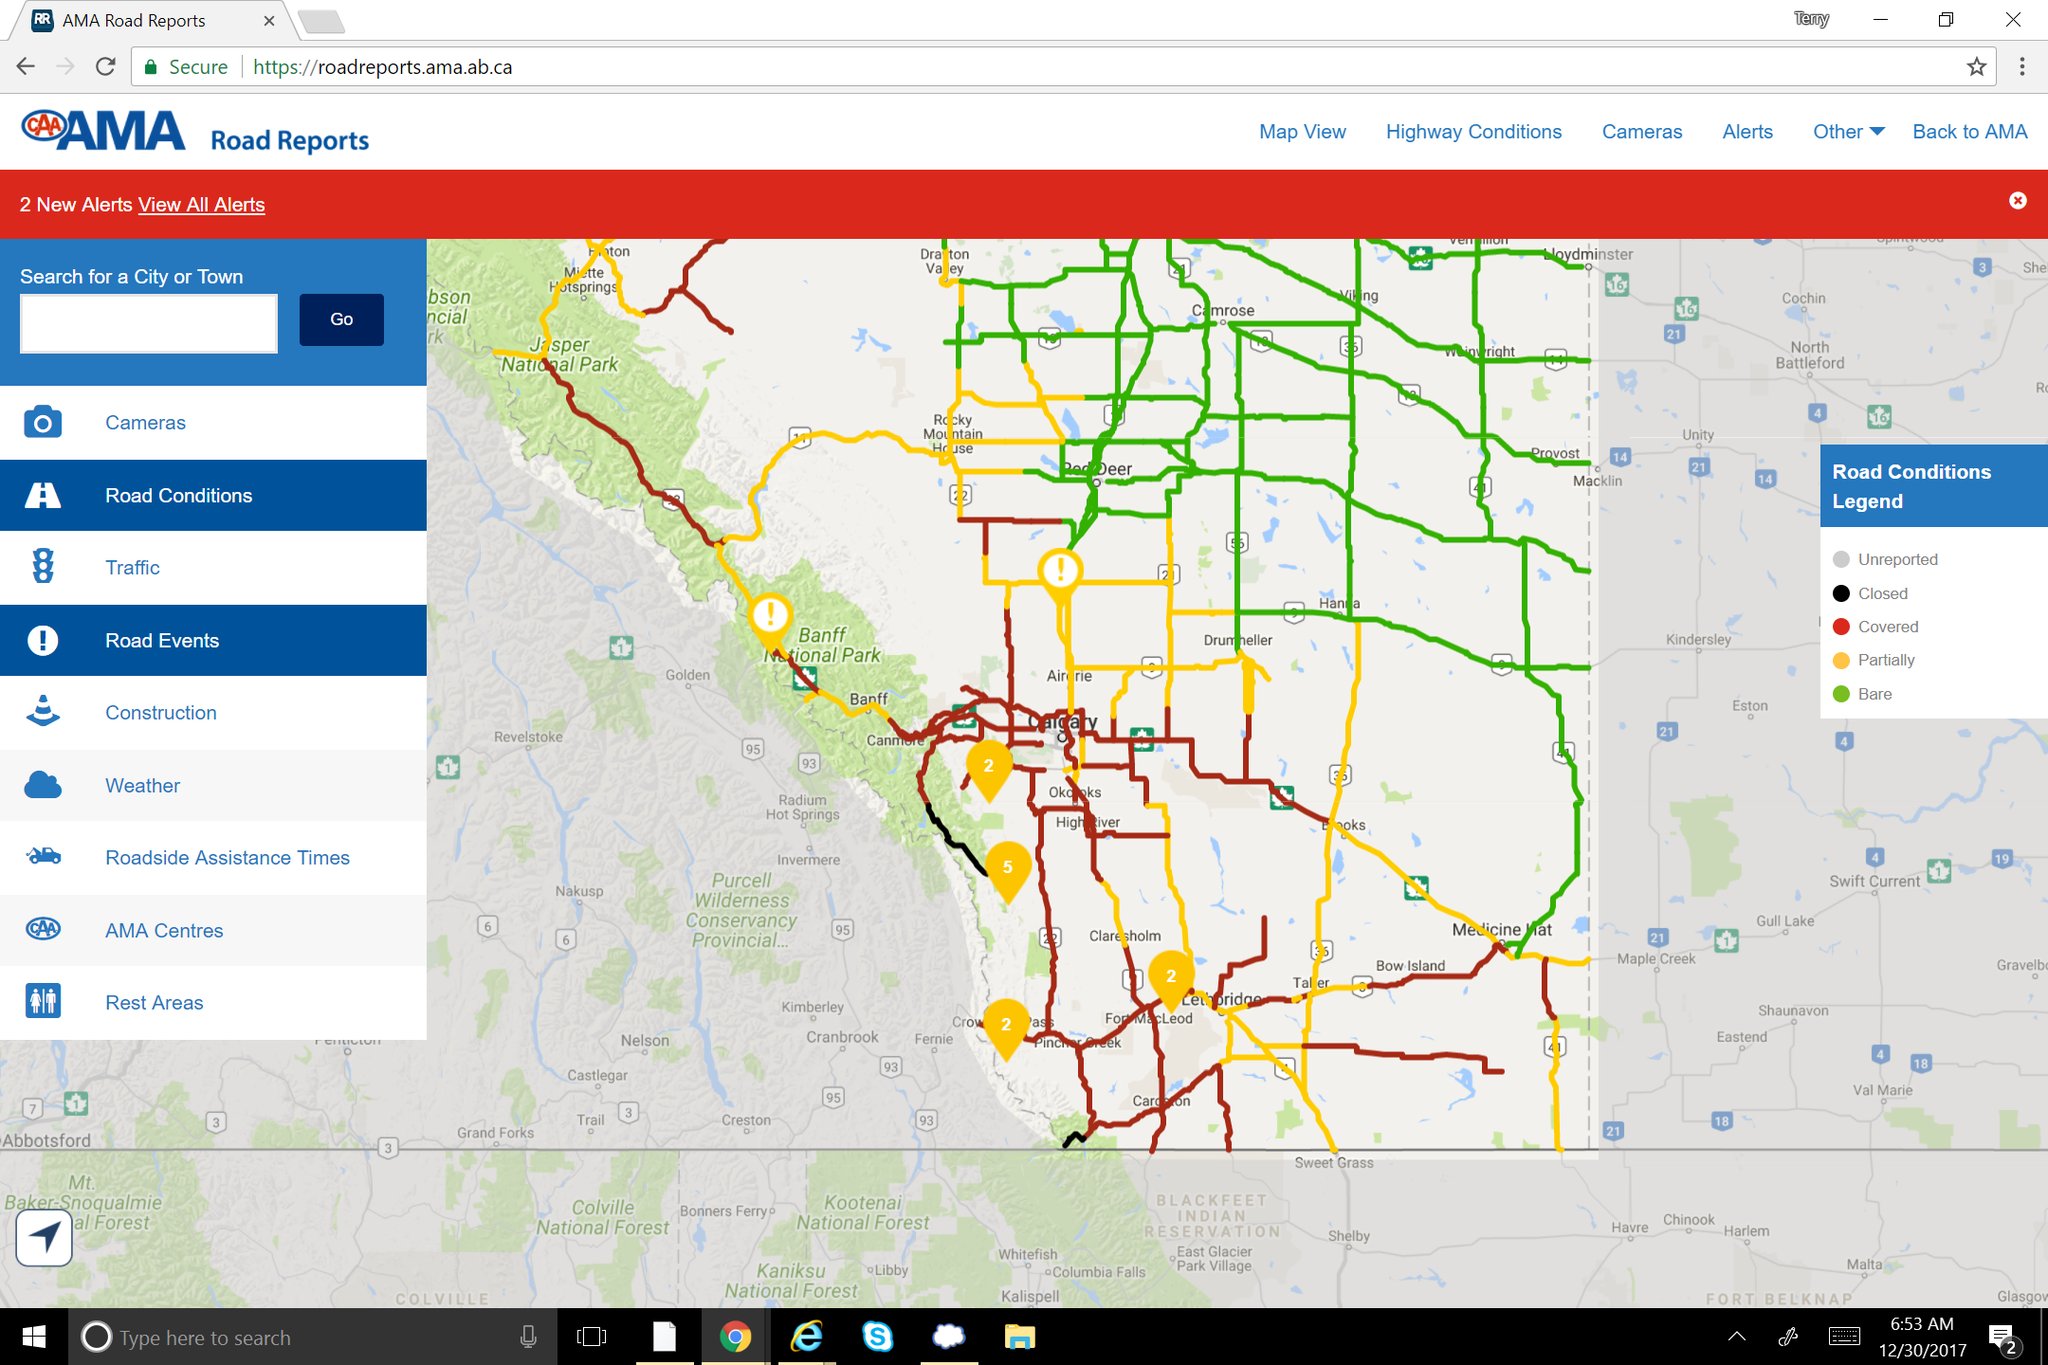Reload the page in Chrome

tap(105, 67)
